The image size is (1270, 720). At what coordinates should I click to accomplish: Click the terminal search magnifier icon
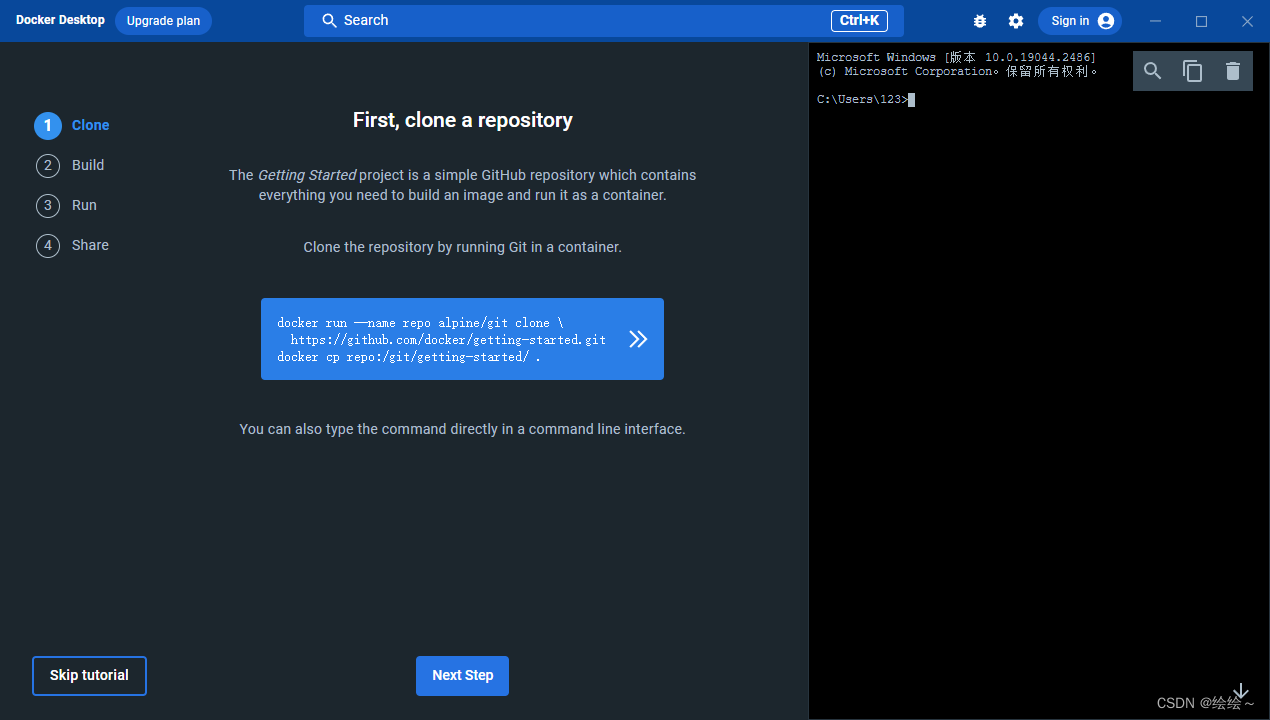pyautogui.click(x=1153, y=71)
